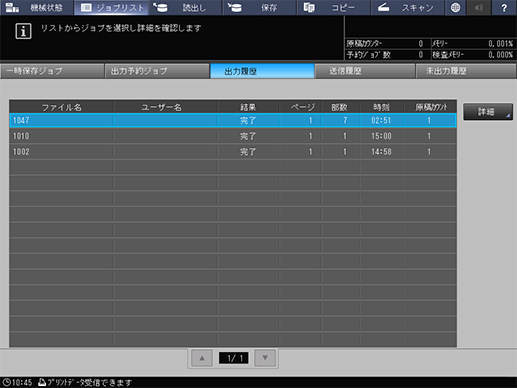
Task: Click the 時刻 column header
Action: tap(381, 107)
